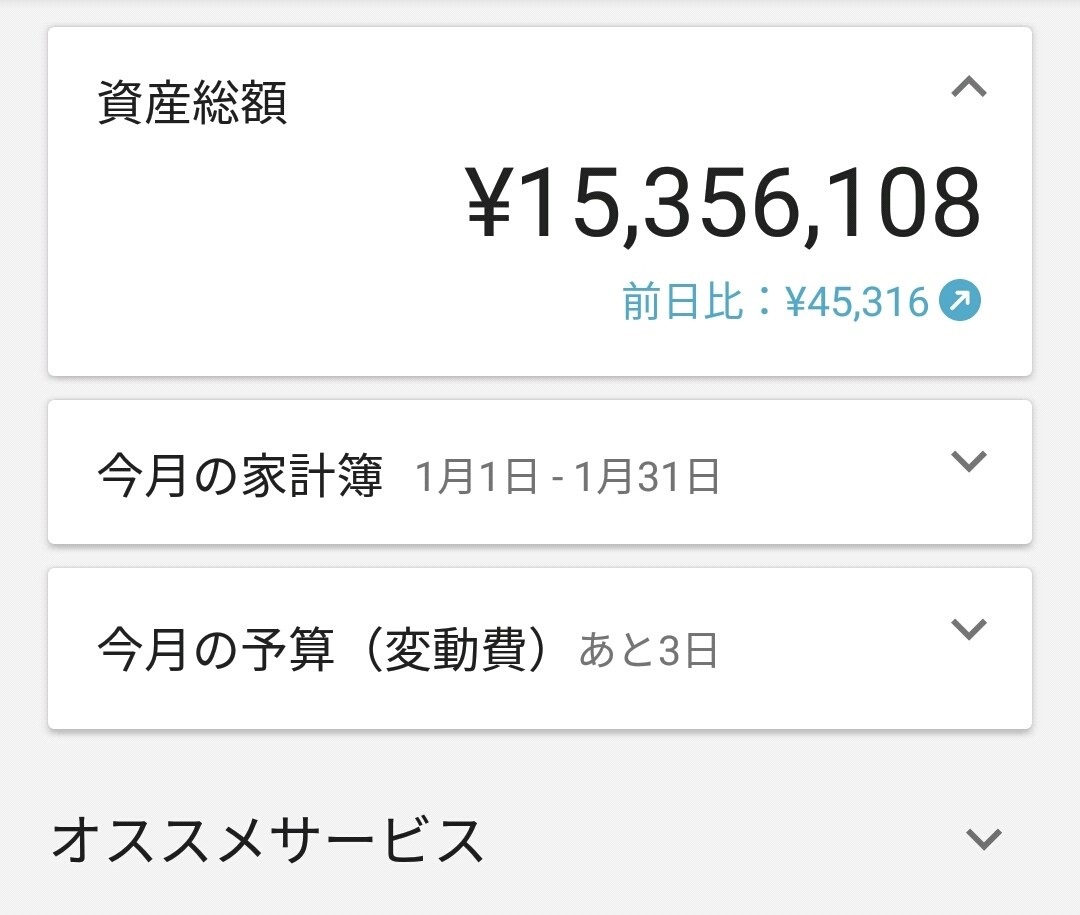Open the 今月の家計簿 title

tap(240, 478)
